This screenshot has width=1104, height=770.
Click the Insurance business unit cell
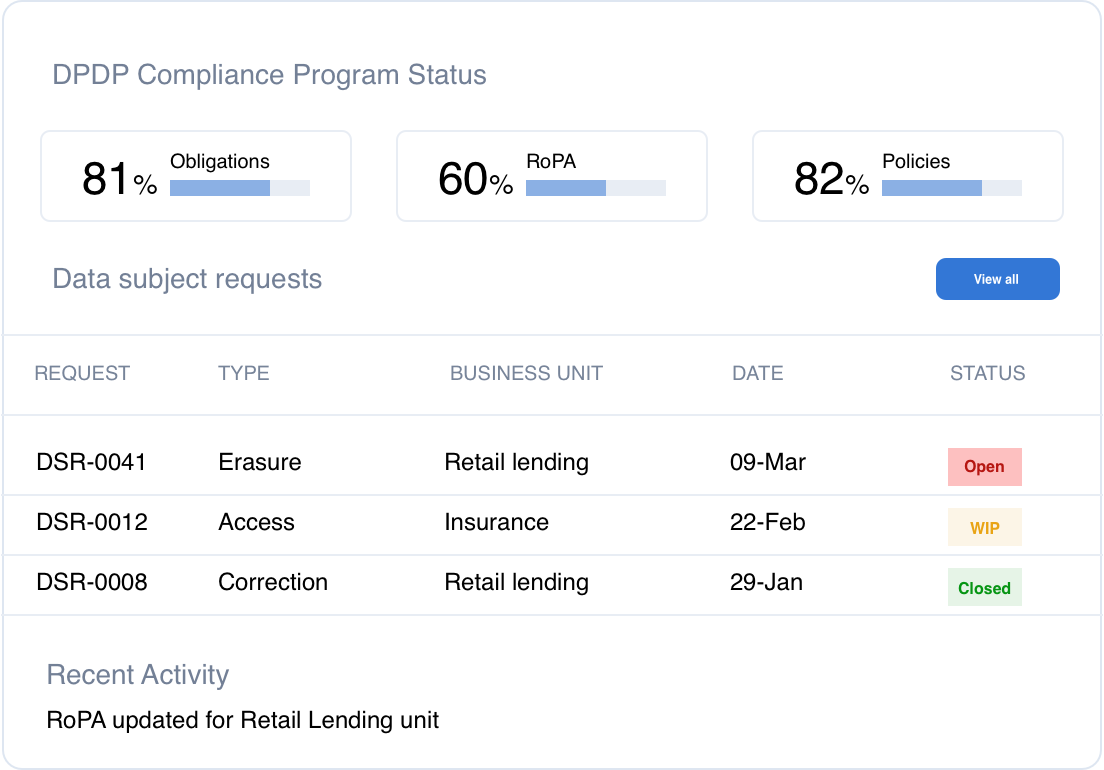(496, 522)
